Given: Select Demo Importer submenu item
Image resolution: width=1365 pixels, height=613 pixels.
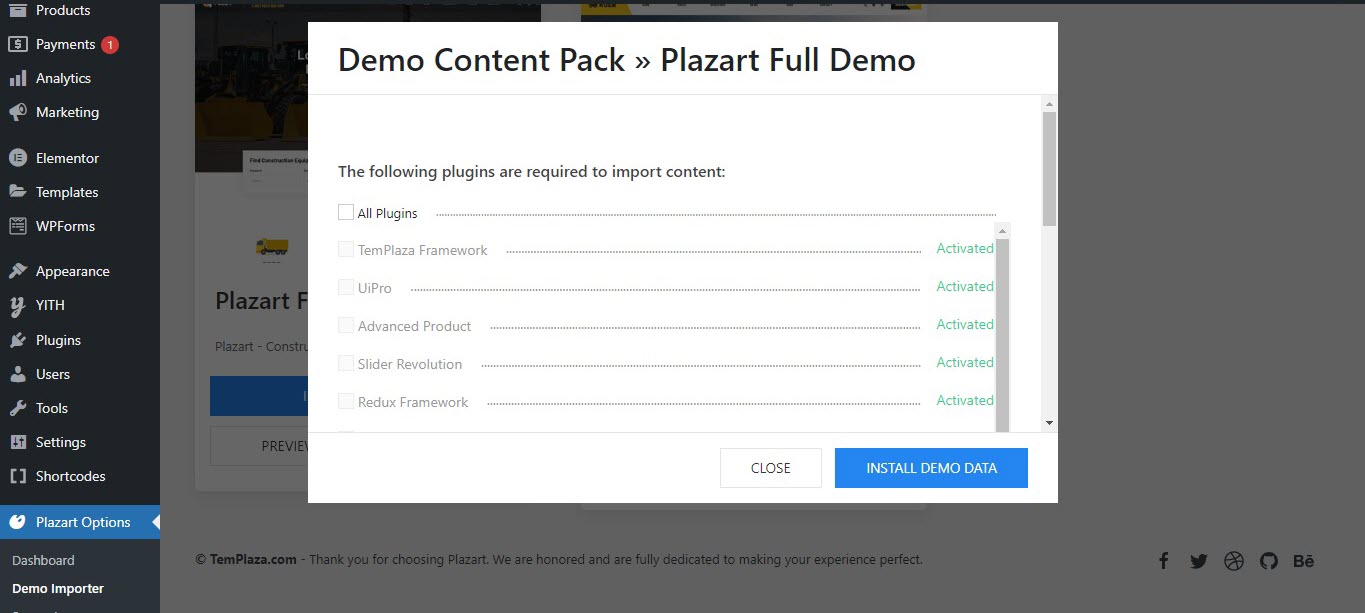Looking at the screenshot, I should coord(58,589).
